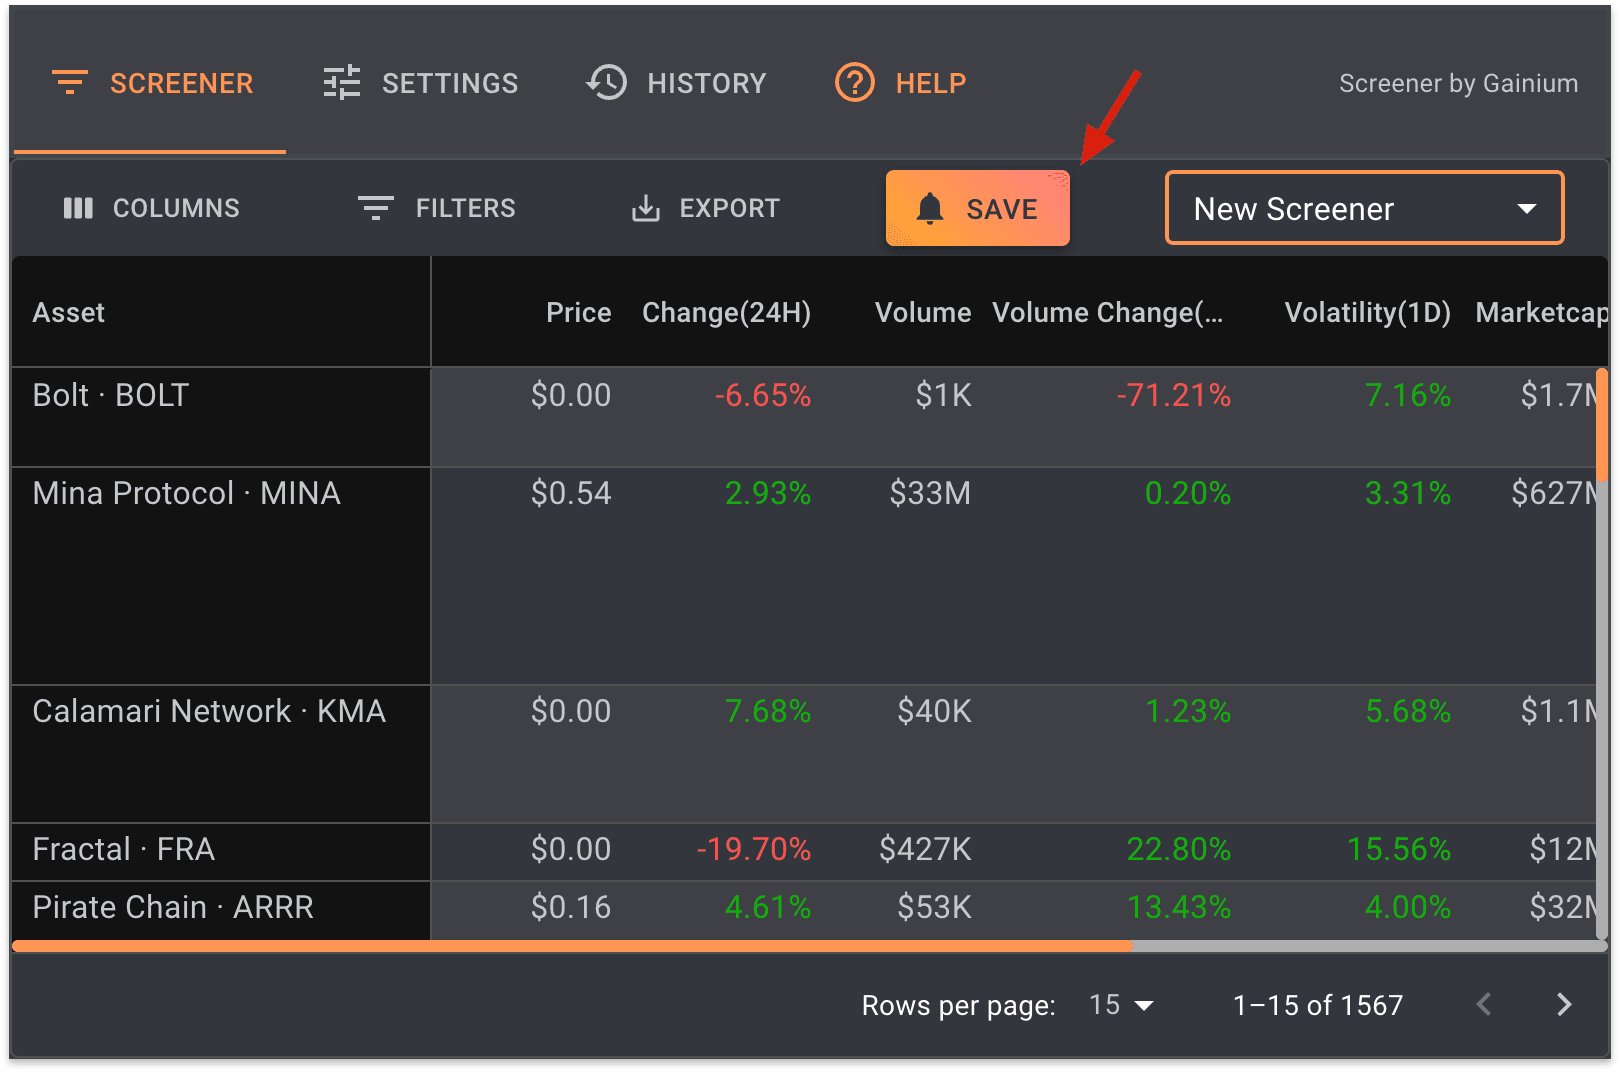Expand the rows per page selector
The height and width of the screenshot is (1072, 1620).
pos(1122,1005)
